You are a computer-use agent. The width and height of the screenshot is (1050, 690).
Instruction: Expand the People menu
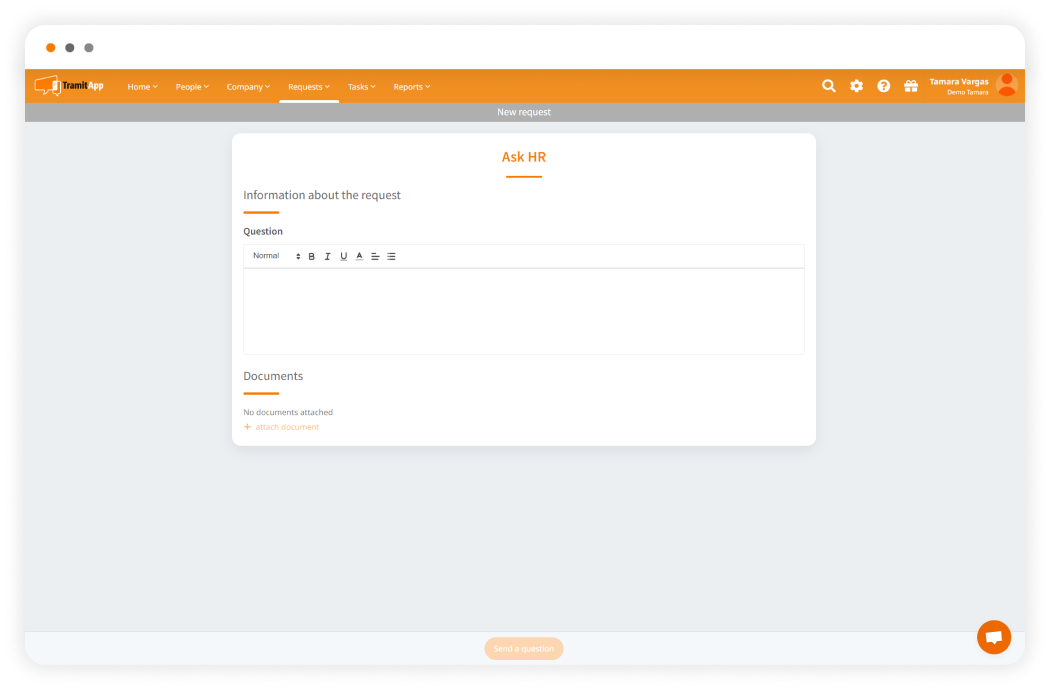[x=192, y=87]
